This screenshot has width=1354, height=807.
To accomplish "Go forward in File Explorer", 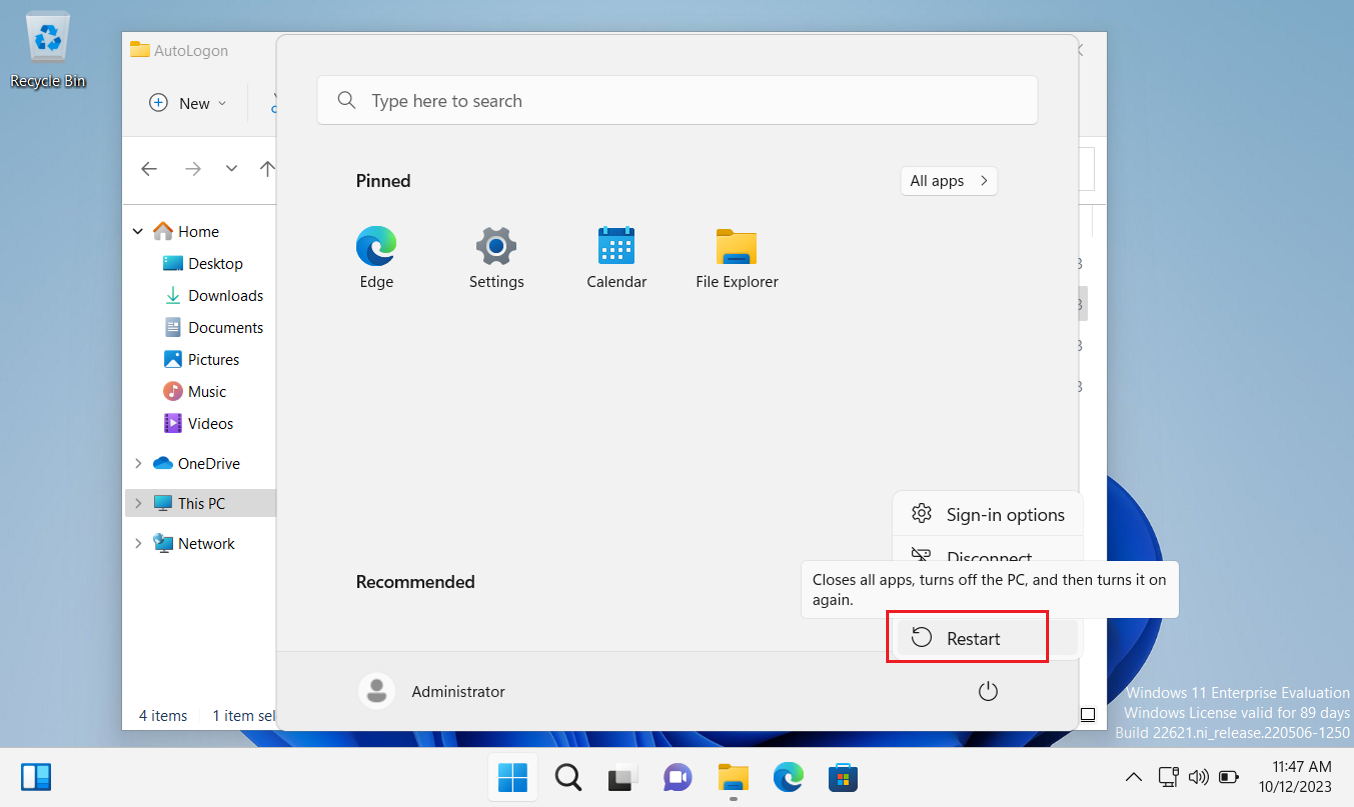I will tap(192, 169).
